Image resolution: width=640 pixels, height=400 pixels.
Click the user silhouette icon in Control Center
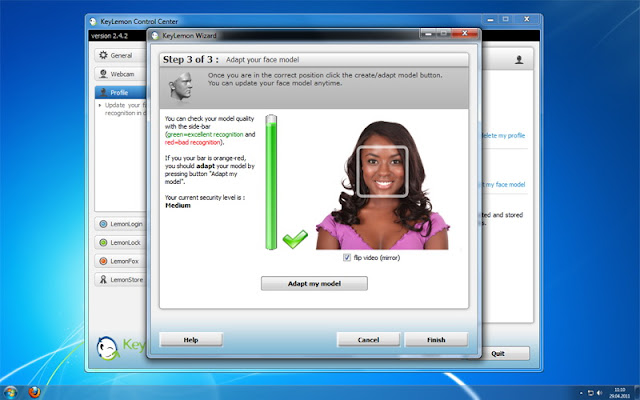[x=519, y=60]
